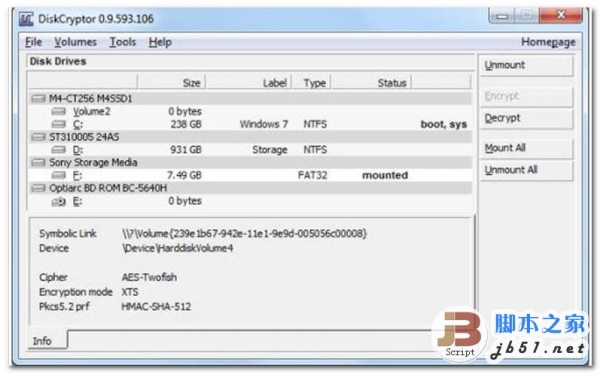Click the DiskCryptor app icon in title bar
Image resolution: width=600 pixels, height=374 pixels.
pyautogui.click(x=26, y=19)
